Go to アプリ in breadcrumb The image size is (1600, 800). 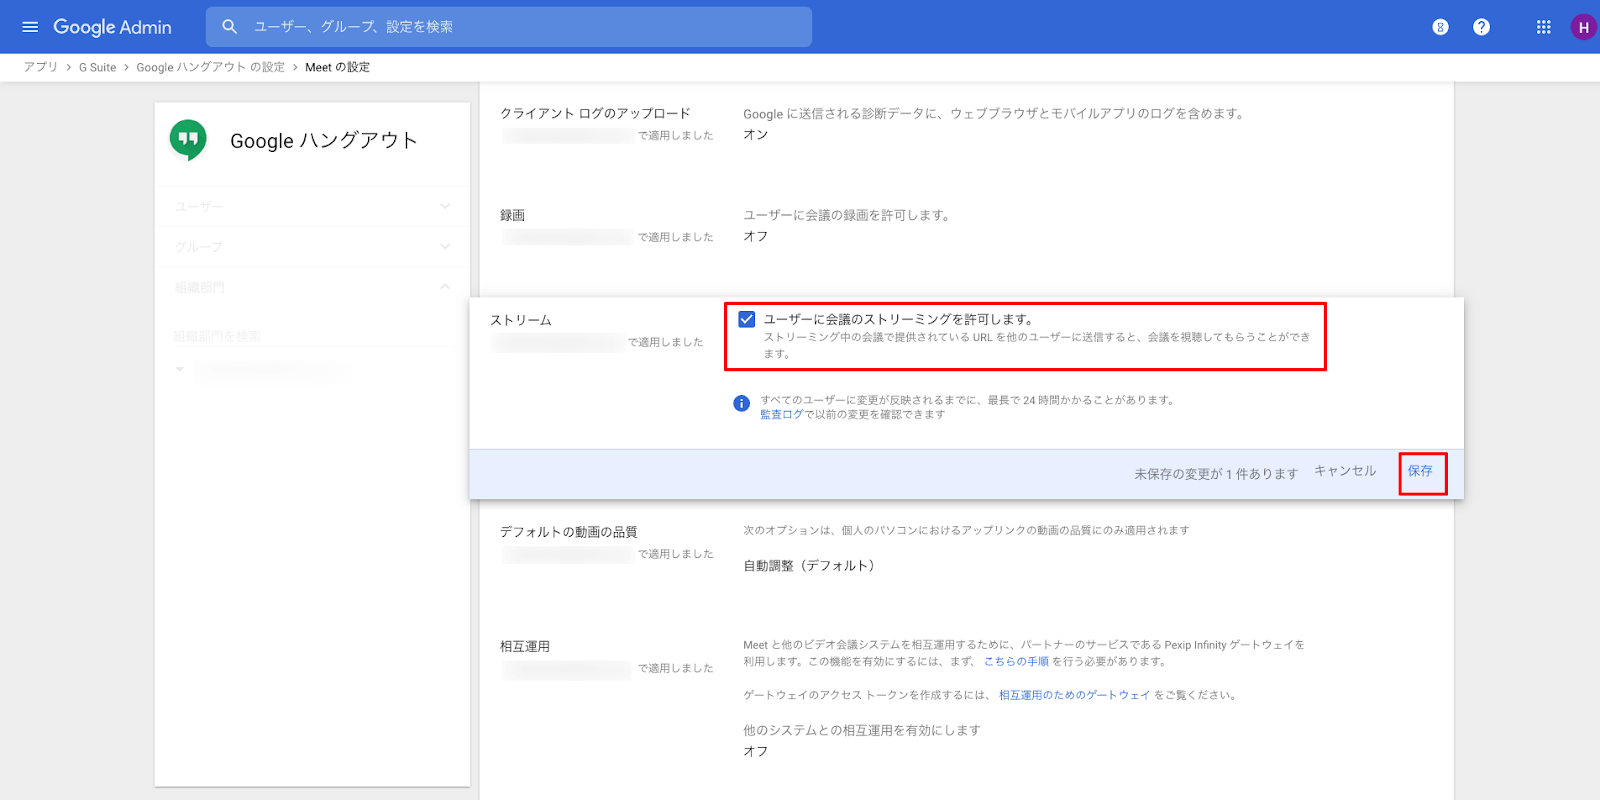click(41, 67)
